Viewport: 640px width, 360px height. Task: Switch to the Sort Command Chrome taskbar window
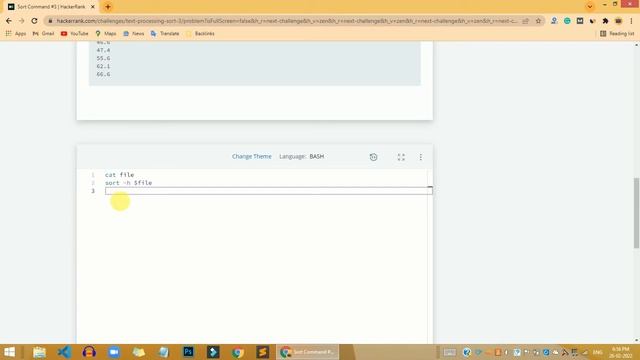(x=307, y=352)
